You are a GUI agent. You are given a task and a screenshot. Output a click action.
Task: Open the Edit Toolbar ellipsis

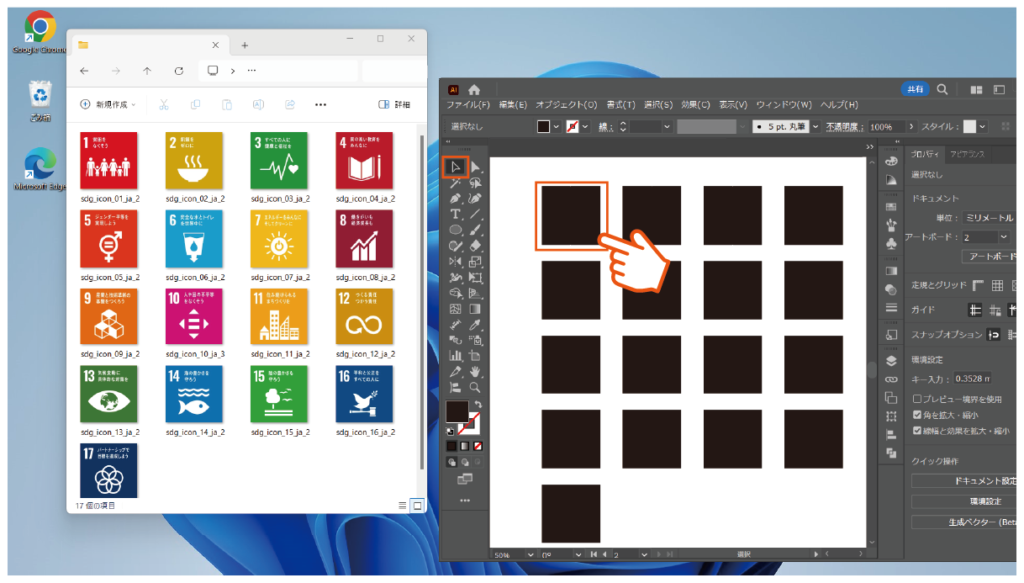pos(465,501)
